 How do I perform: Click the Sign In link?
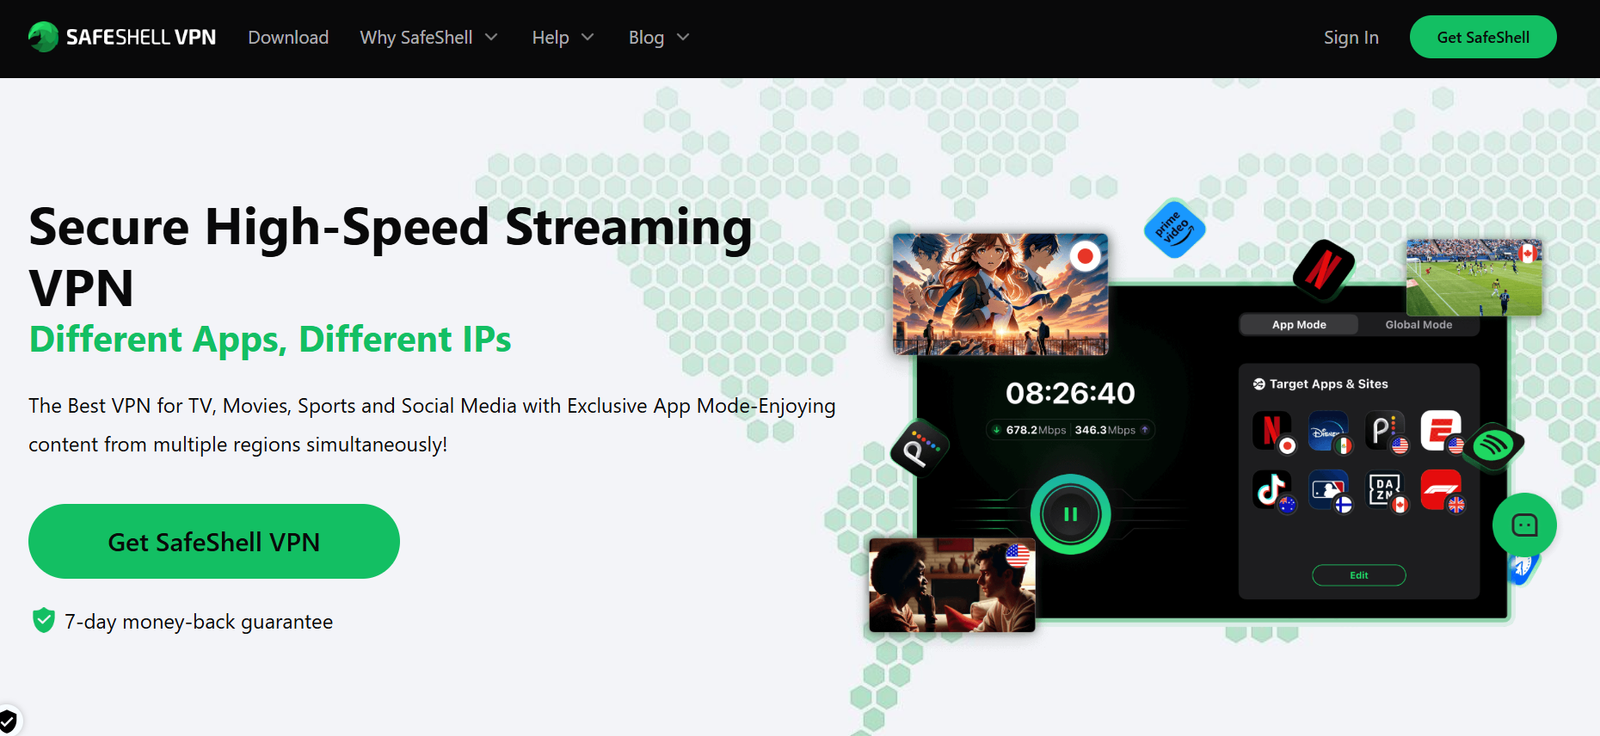click(1350, 38)
